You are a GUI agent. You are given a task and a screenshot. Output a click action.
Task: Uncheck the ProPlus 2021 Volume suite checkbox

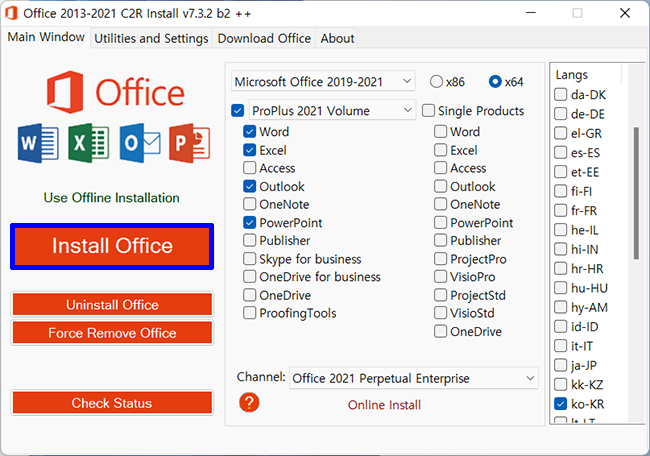(x=238, y=111)
